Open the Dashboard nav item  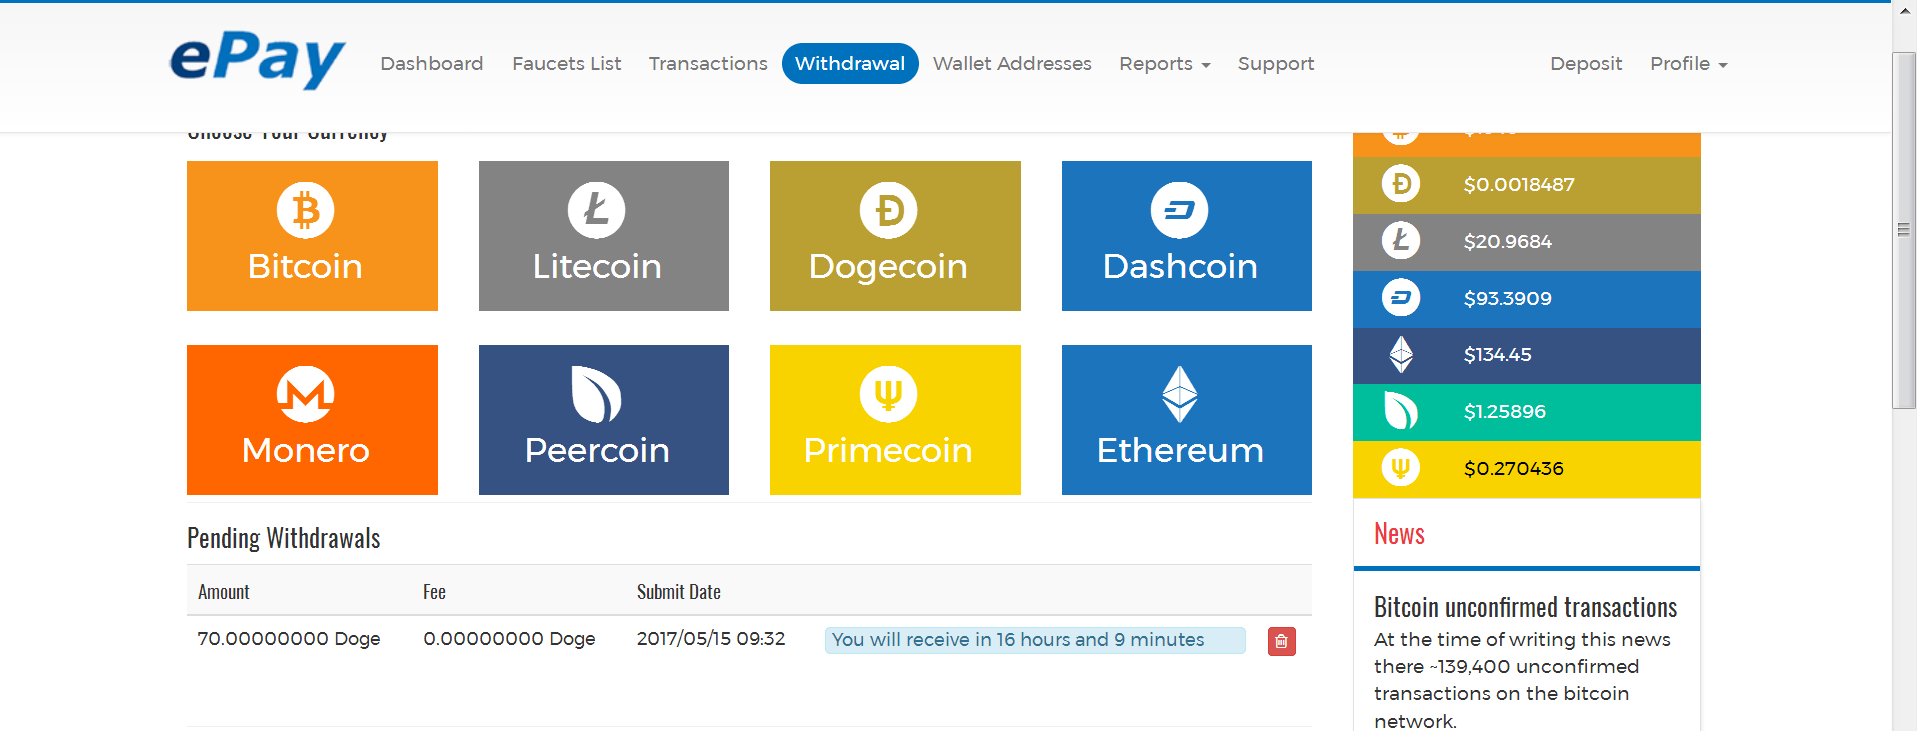[432, 64]
